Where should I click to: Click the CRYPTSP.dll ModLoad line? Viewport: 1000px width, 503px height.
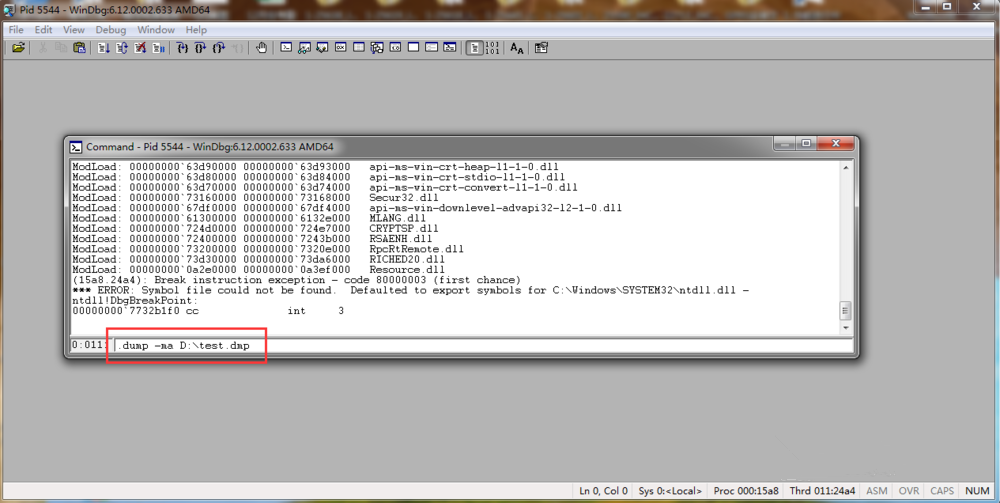[x=255, y=228]
